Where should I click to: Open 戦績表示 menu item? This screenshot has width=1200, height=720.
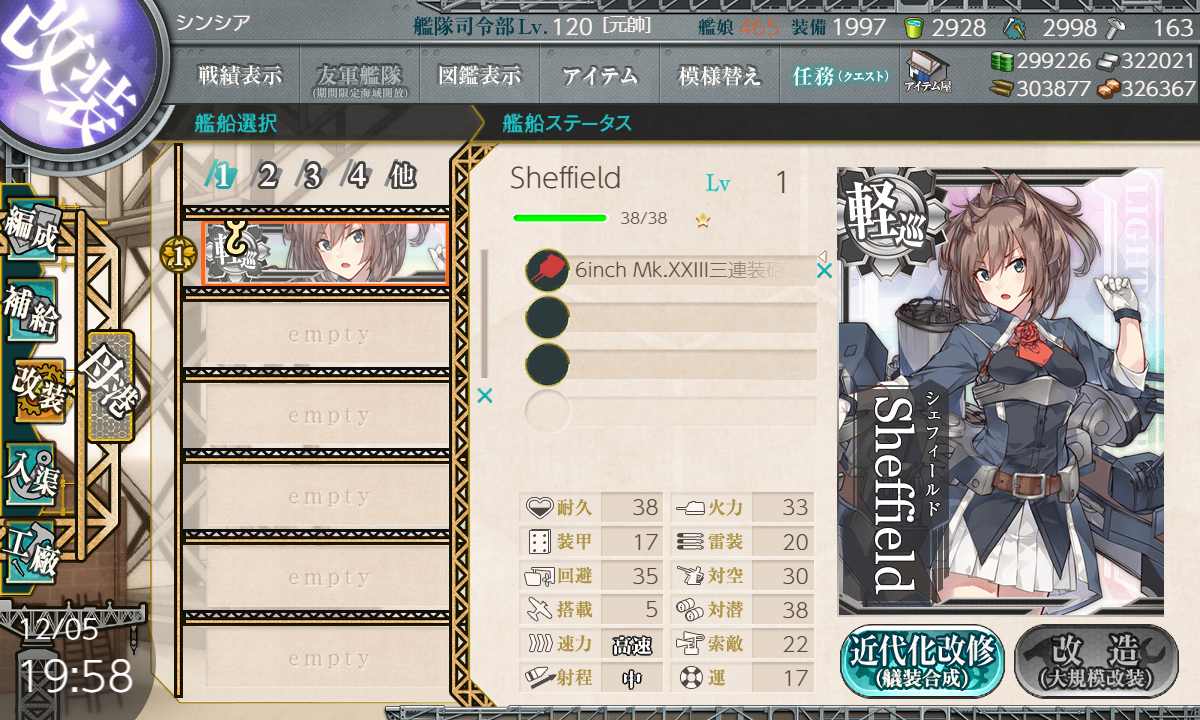pos(240,75)
